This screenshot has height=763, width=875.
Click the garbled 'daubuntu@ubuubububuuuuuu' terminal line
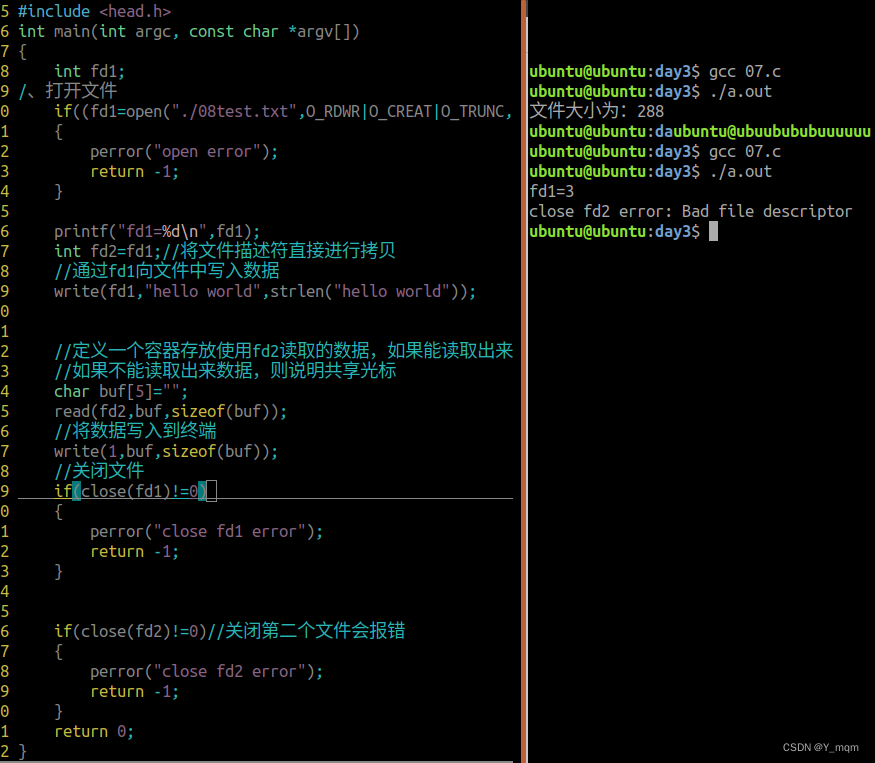[700, 132]
